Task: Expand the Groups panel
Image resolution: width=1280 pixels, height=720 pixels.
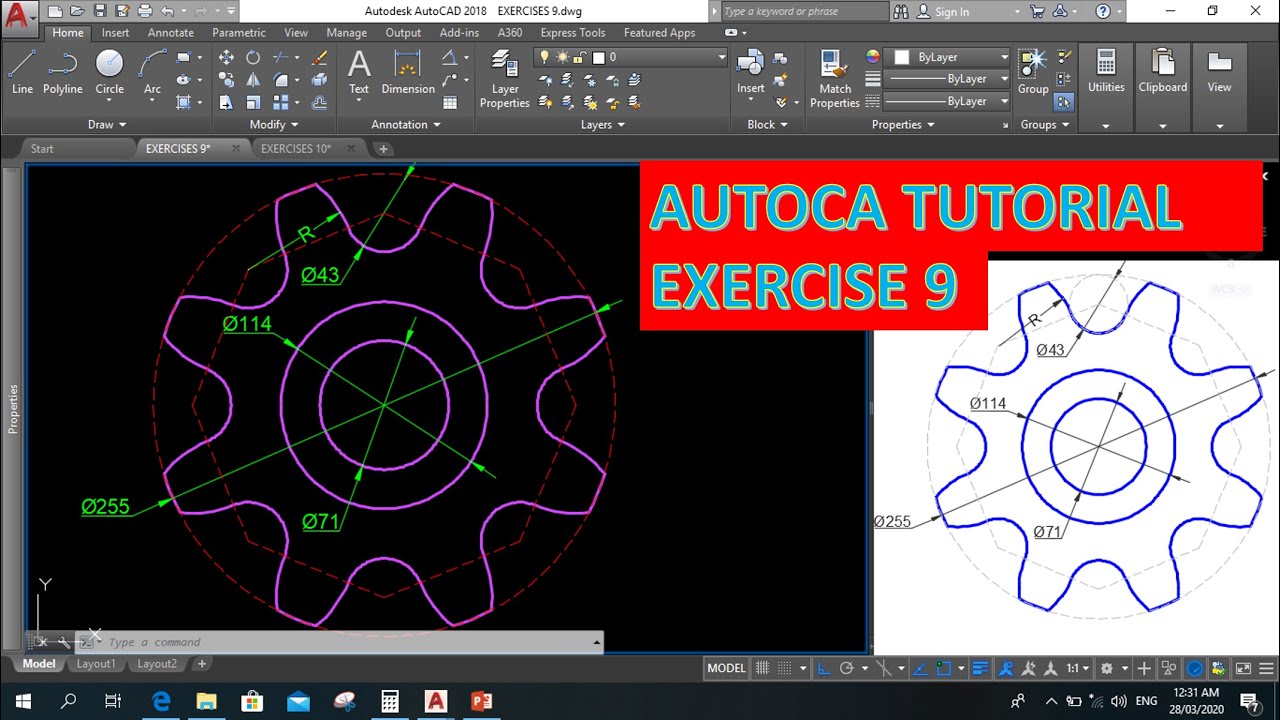Action: pyautogui.click(x=1045, y=125)
